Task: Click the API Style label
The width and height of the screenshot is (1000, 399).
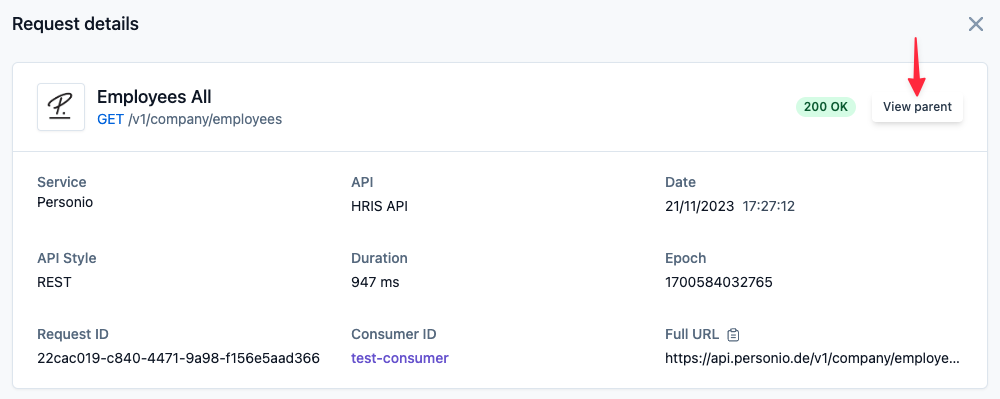Action: (x=67, y=258)
